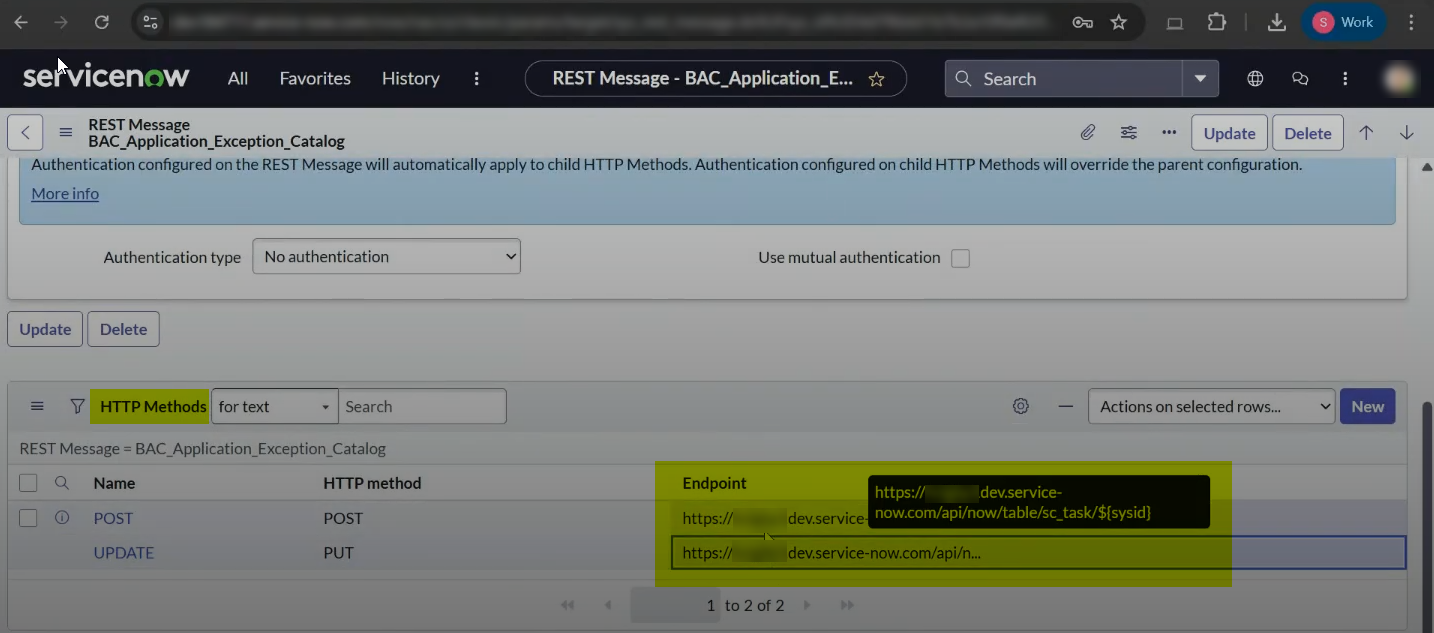Sort by Endpoint column header

coord(714,483)
